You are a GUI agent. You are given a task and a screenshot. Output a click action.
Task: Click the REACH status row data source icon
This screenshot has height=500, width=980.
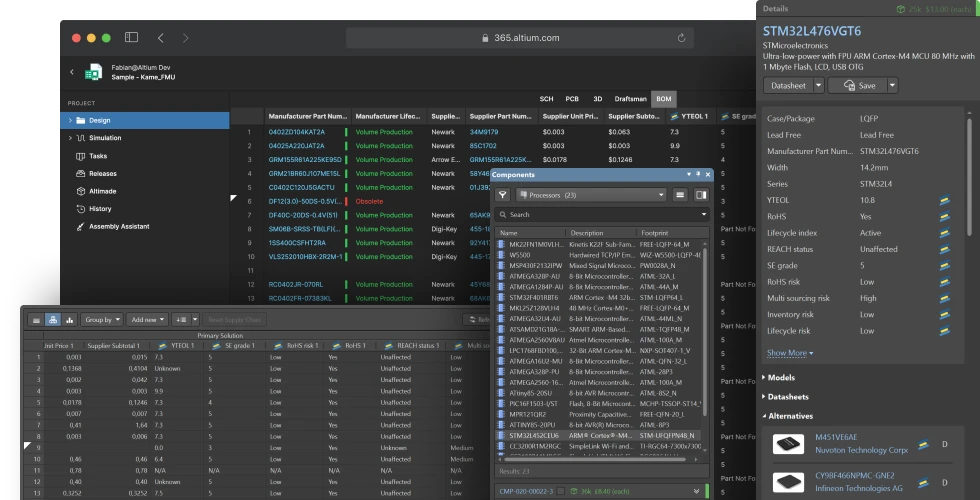pyautogui.click(x=944, y=249)
